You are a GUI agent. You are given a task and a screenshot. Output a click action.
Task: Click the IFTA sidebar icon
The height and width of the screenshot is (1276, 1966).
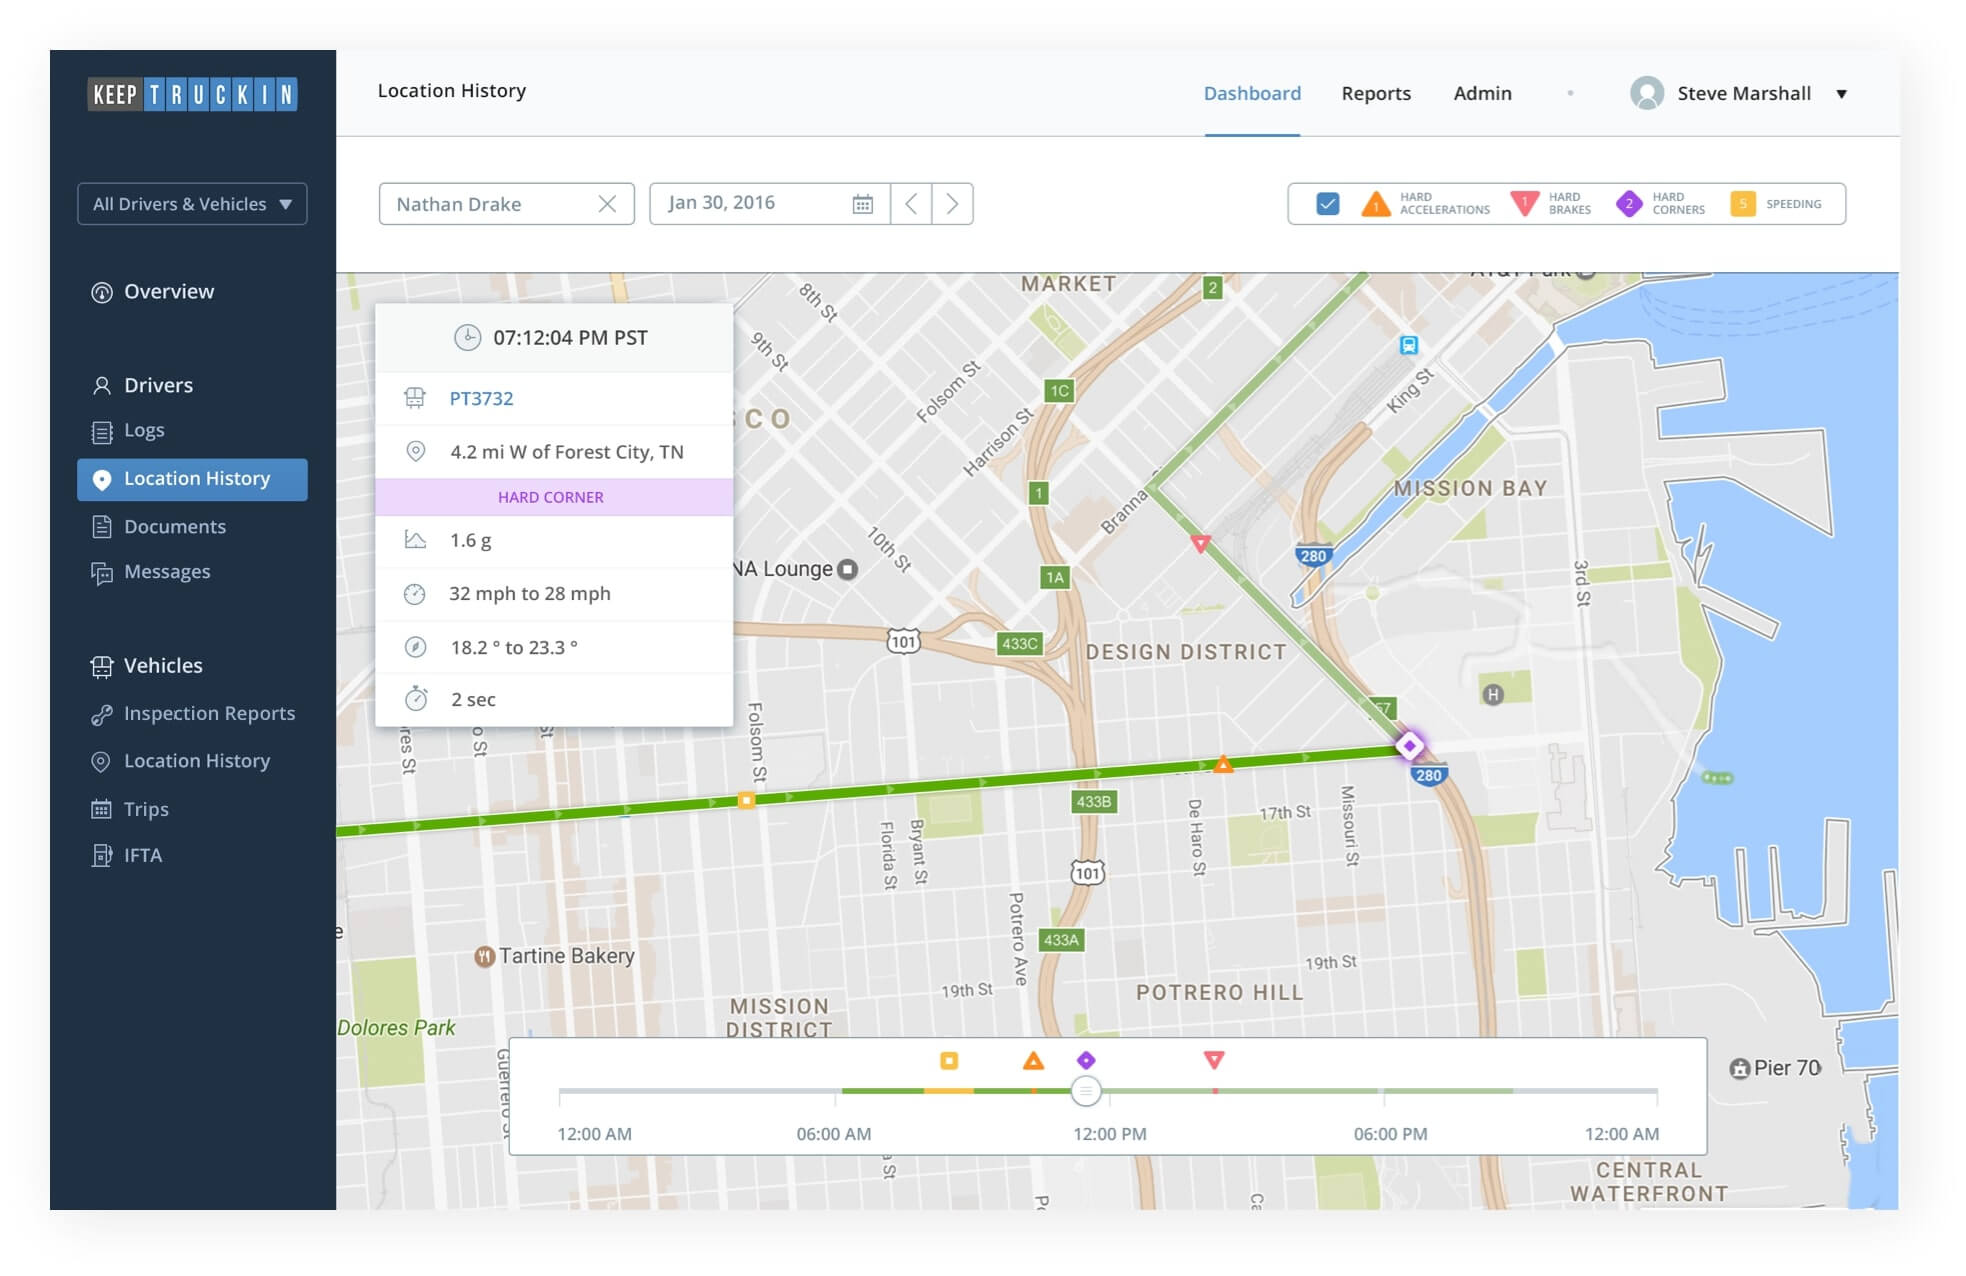click(100, 855)
